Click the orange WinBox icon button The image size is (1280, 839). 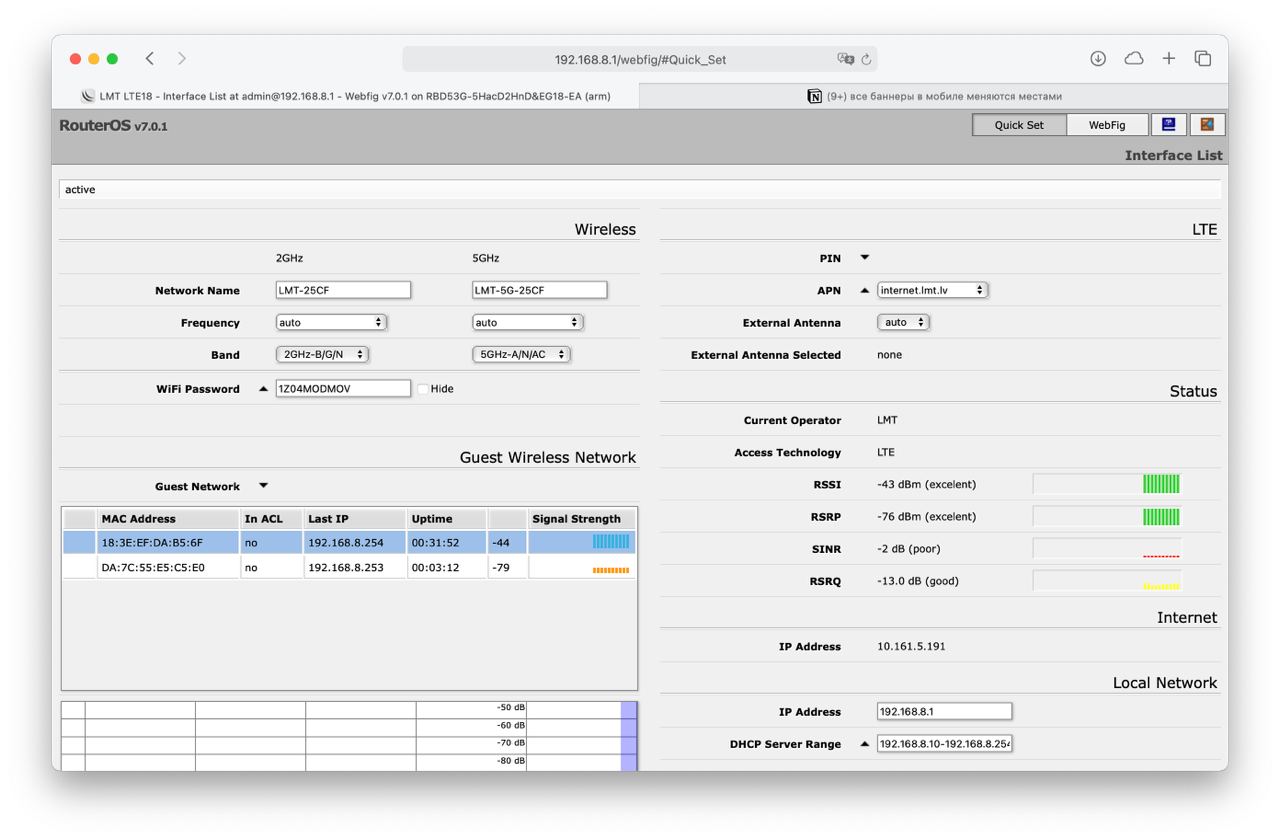pos(1207,125)
